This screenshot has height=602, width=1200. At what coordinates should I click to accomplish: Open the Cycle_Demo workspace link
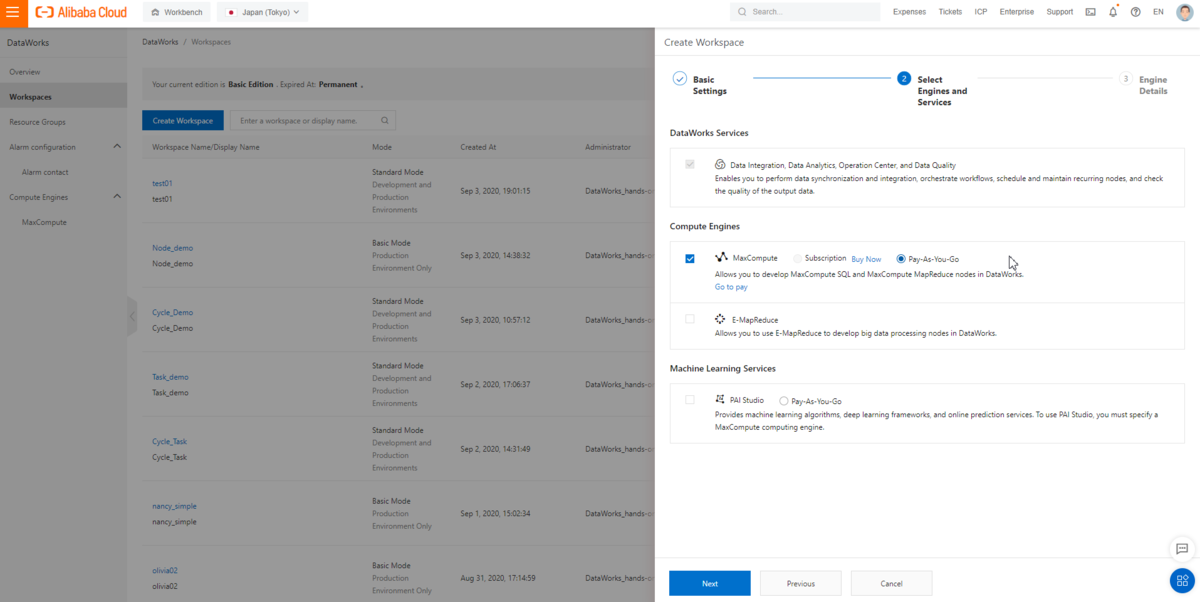coord(173,312)
